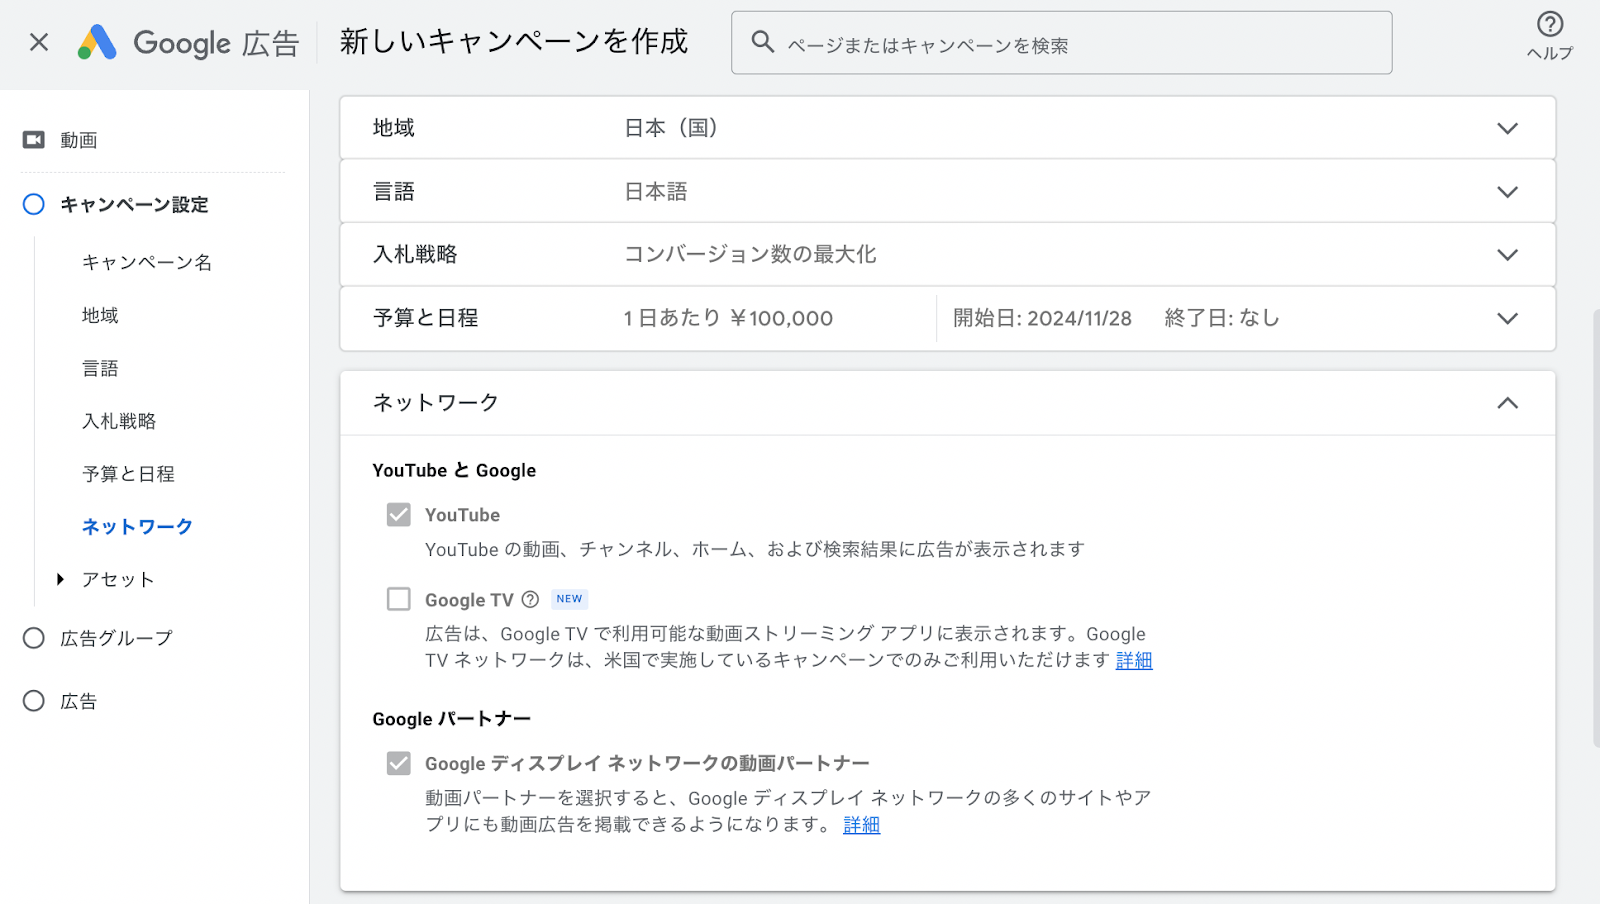Click the vertical page scrollbar

[1596, 528]
